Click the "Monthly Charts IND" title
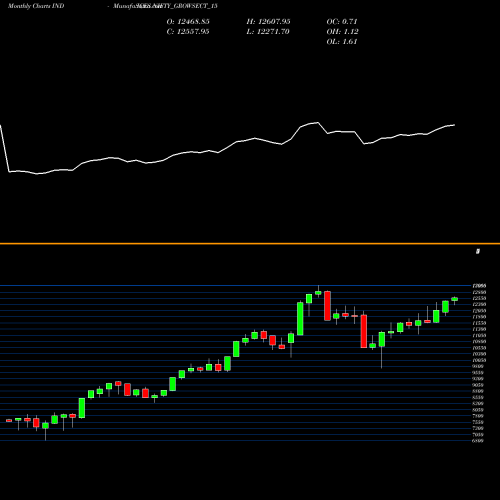Viewport: 500px width, 500px height. tap(36, 6)
